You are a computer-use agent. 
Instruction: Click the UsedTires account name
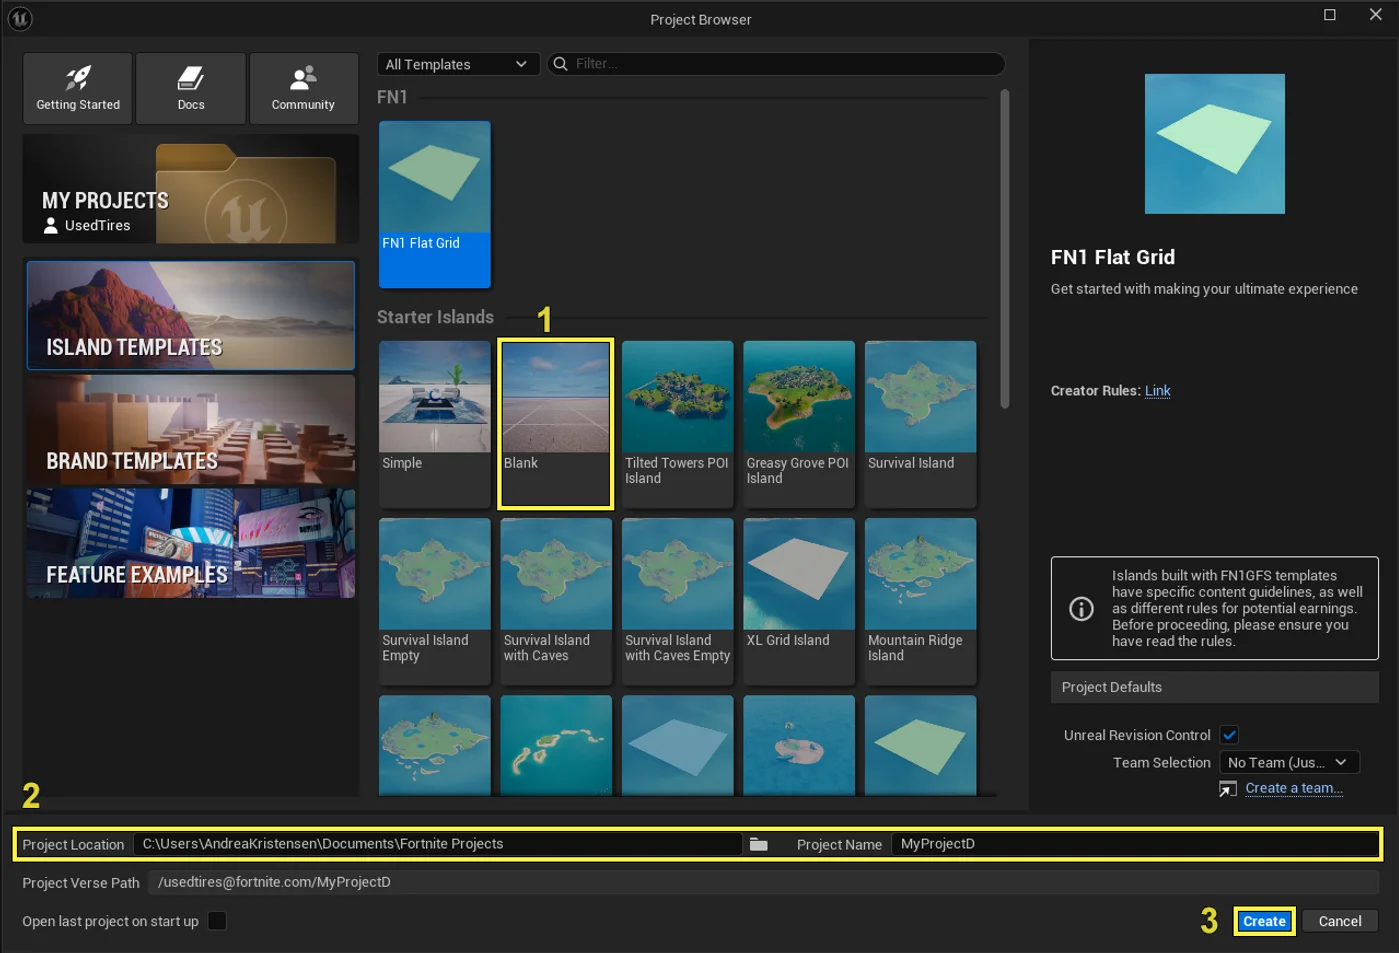click(x=98, y=226)
